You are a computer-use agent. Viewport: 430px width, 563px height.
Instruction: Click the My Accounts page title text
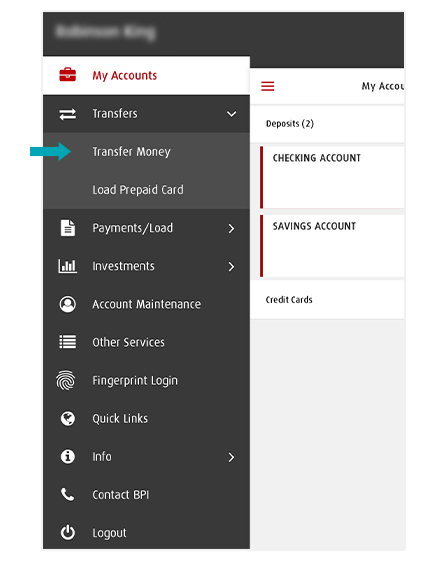tap(383, 86)
